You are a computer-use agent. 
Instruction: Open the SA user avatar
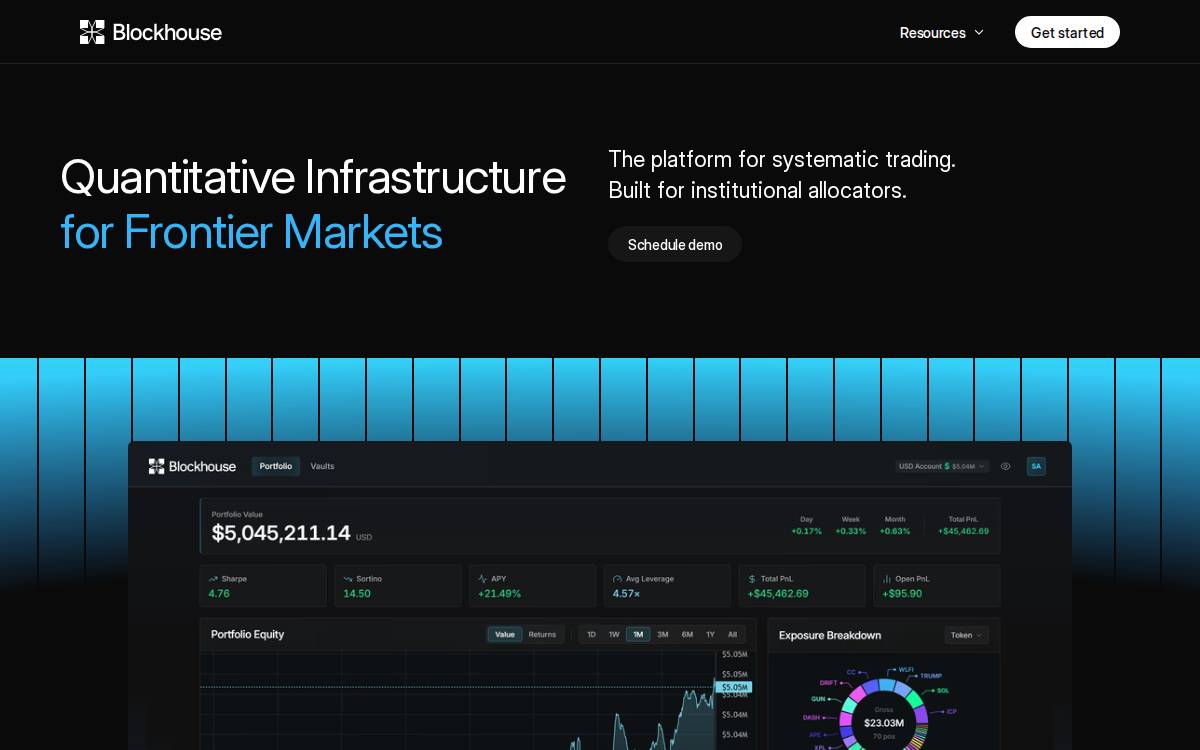1036,466
